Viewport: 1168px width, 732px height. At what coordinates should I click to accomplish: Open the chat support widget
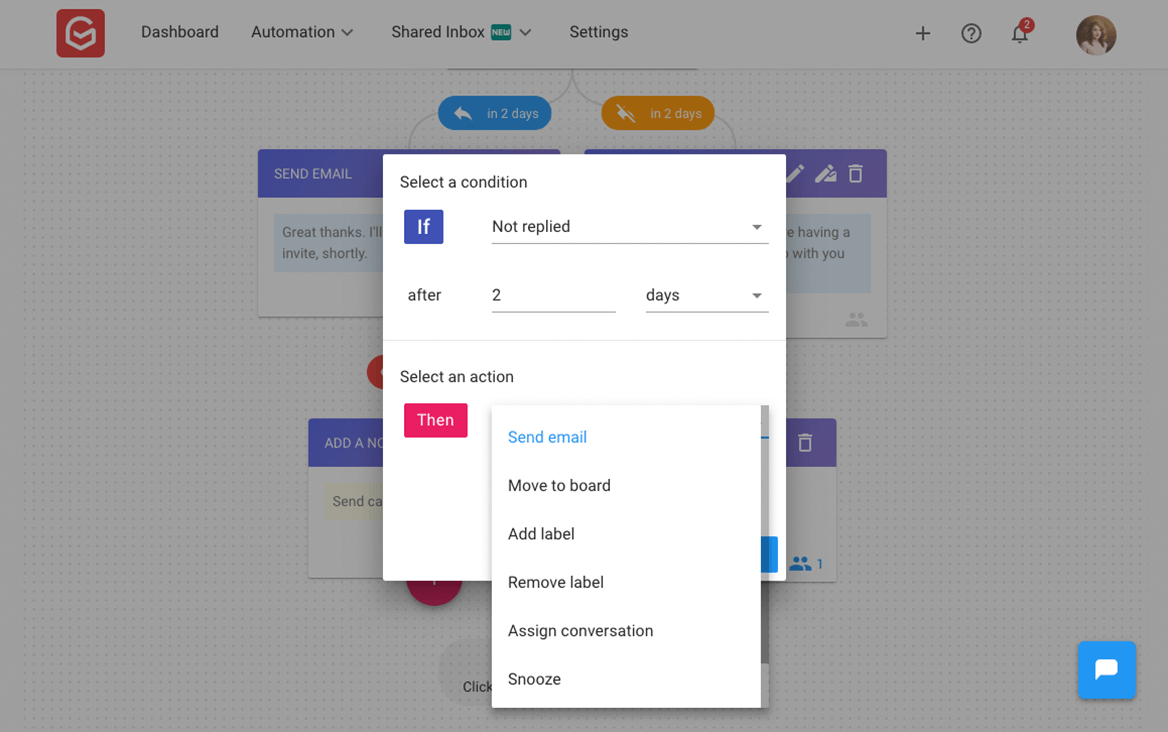click(x=1106, y=669)
